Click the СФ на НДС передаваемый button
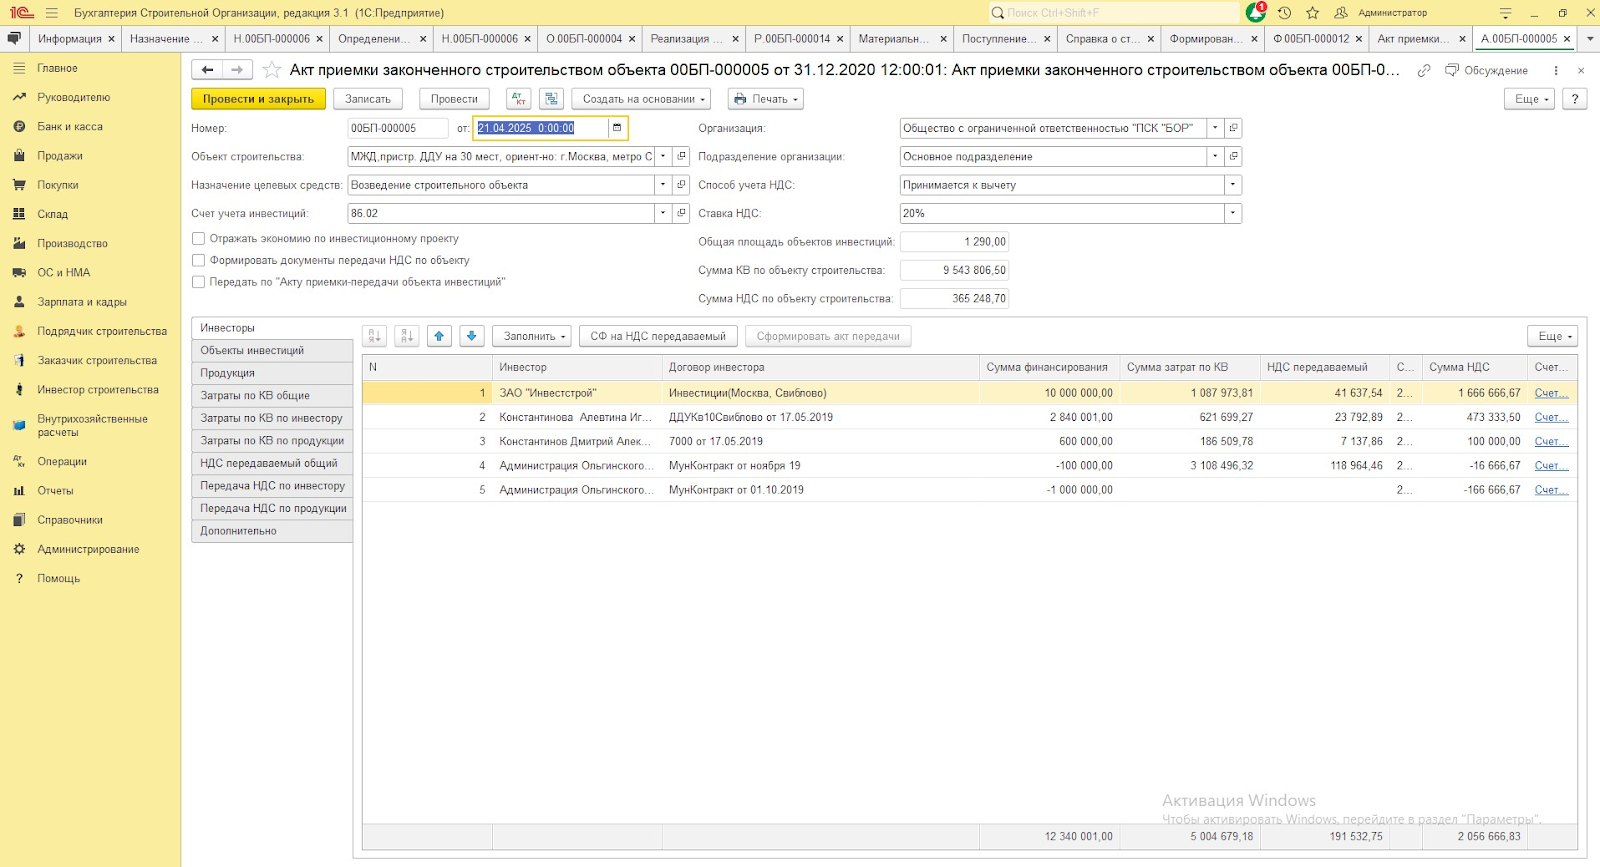 tap(657, 336)
